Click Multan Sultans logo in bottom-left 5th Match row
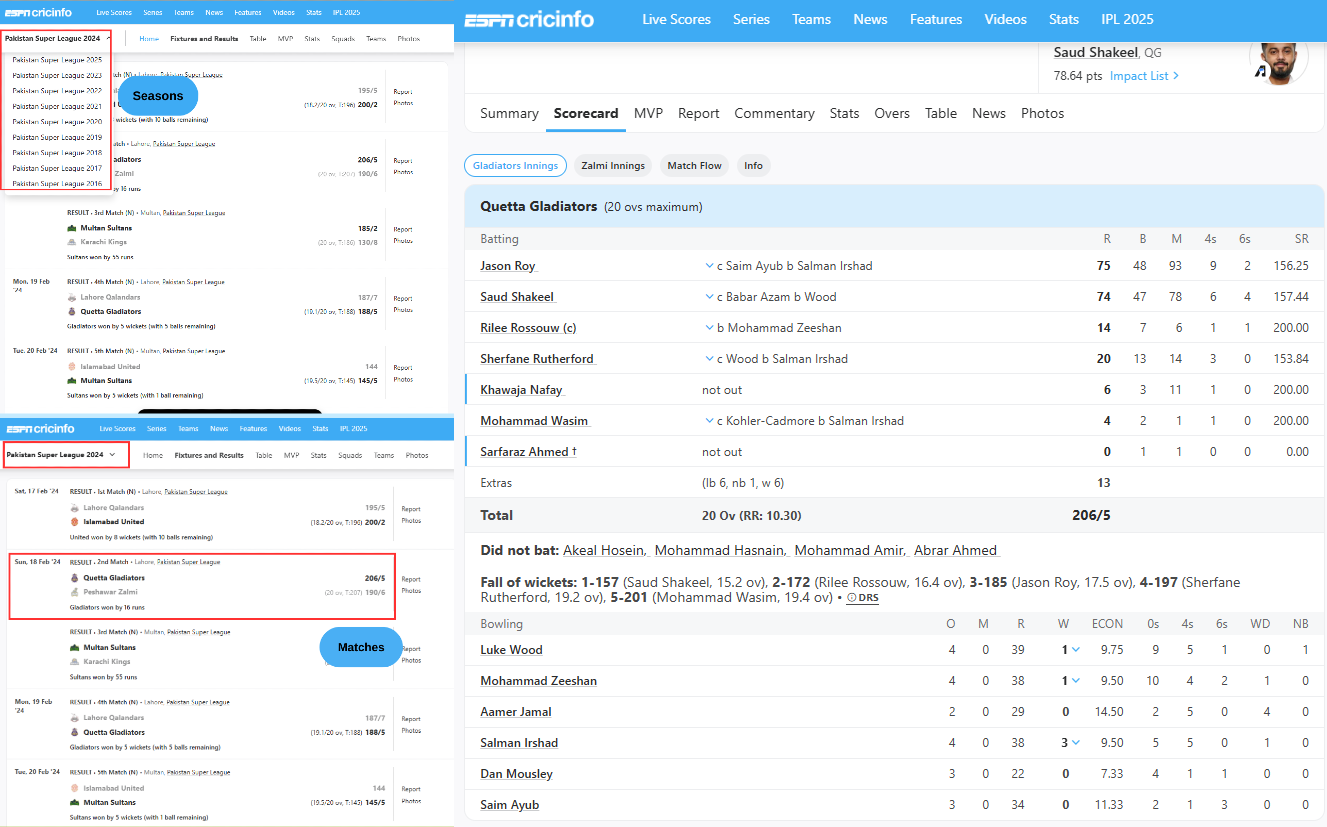Image resolution: width=1327 pixels, height=827 pixels. [x=73, y=802]
